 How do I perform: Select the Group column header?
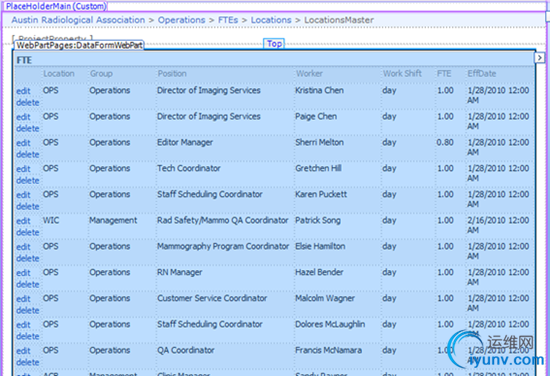(x=101, y=74)
